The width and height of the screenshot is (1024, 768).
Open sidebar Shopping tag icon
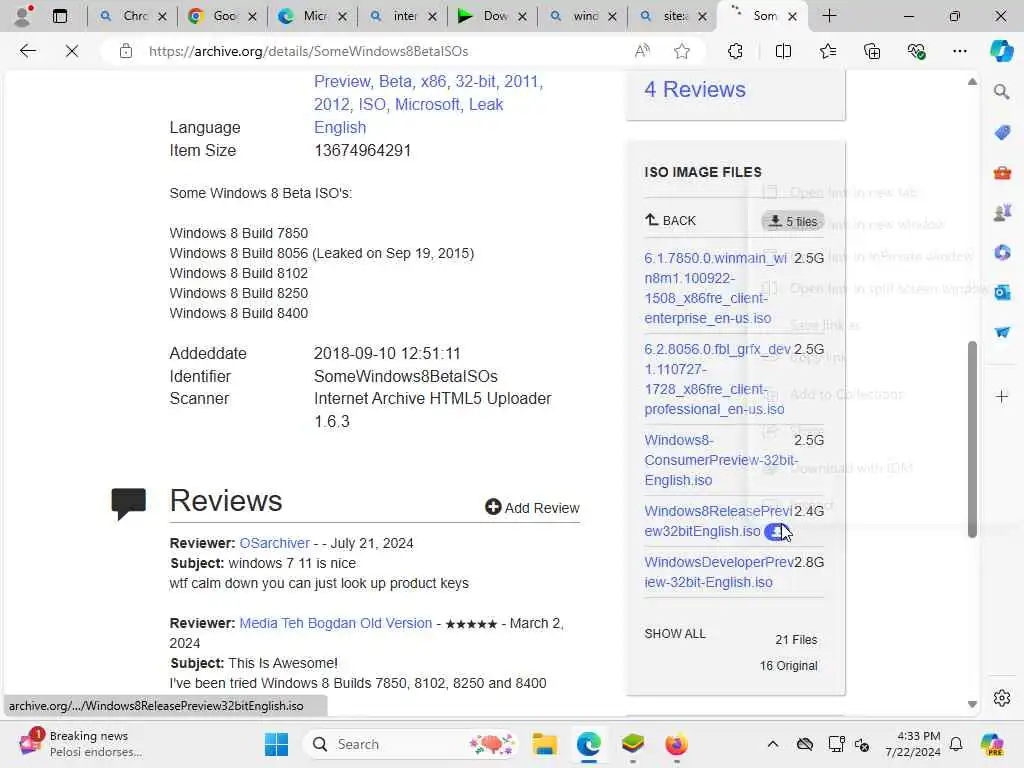[x=1002, y=133]
